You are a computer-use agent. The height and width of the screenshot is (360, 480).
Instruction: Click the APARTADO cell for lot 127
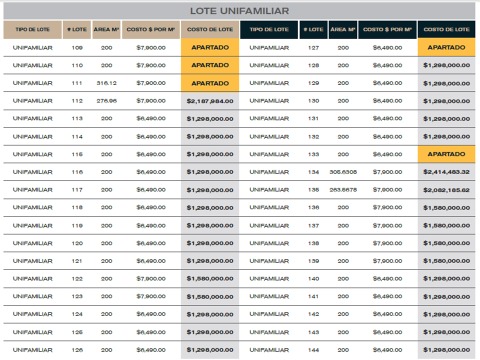point(446,47)
